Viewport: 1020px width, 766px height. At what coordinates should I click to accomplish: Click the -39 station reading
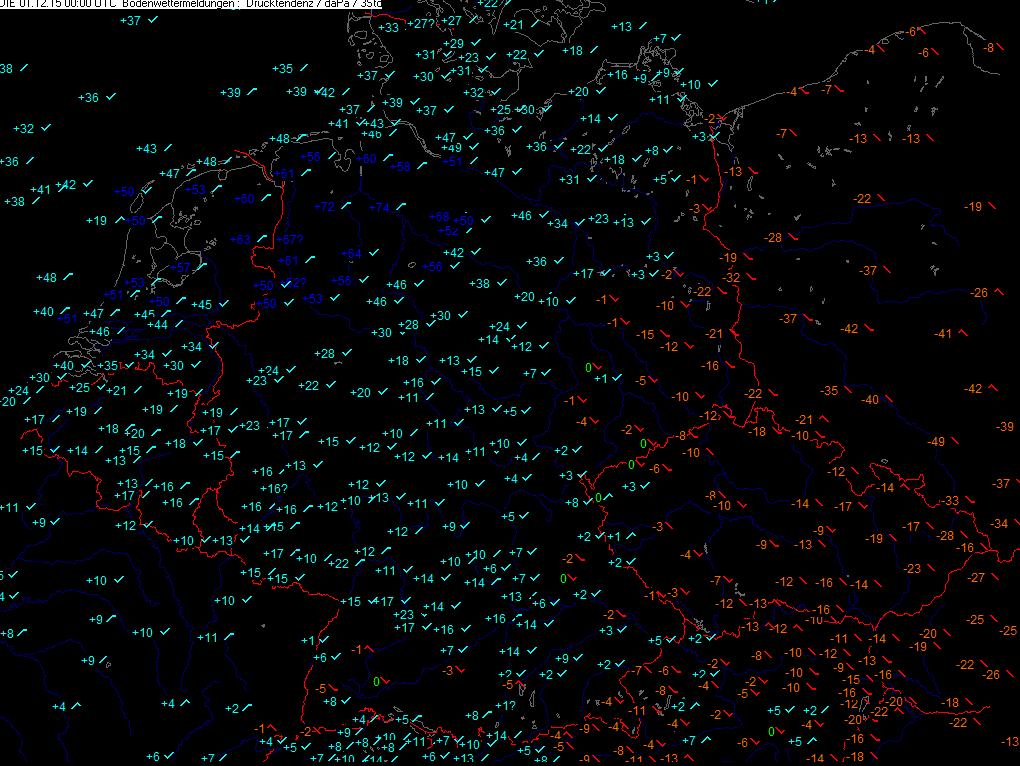[1005, 427]
